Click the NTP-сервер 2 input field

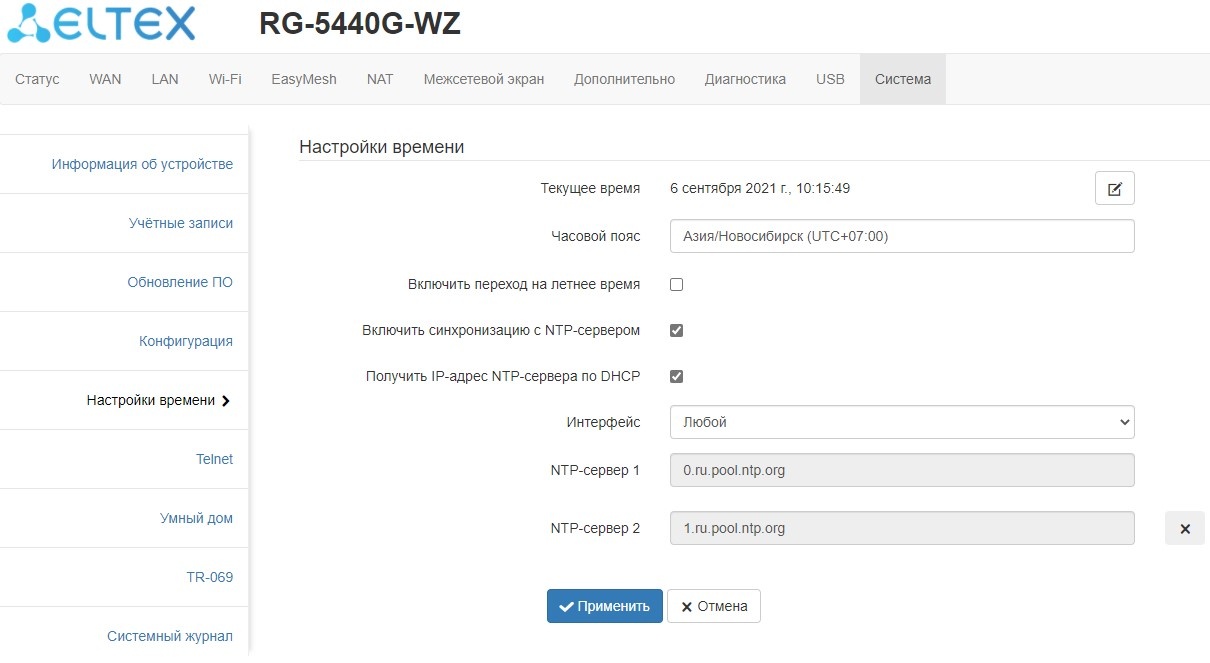(901, 528)
